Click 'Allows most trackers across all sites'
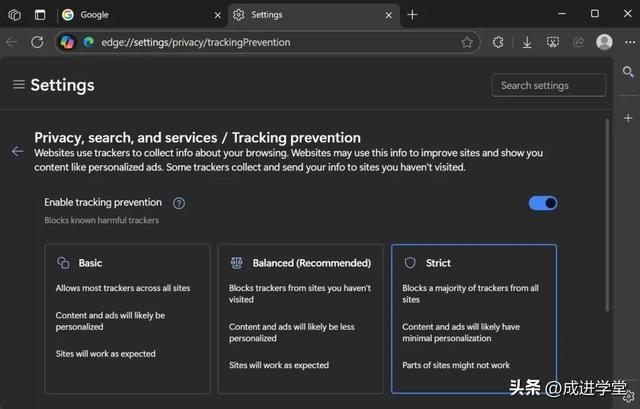This screenshot has height=409, width=640. coord(123,288)
